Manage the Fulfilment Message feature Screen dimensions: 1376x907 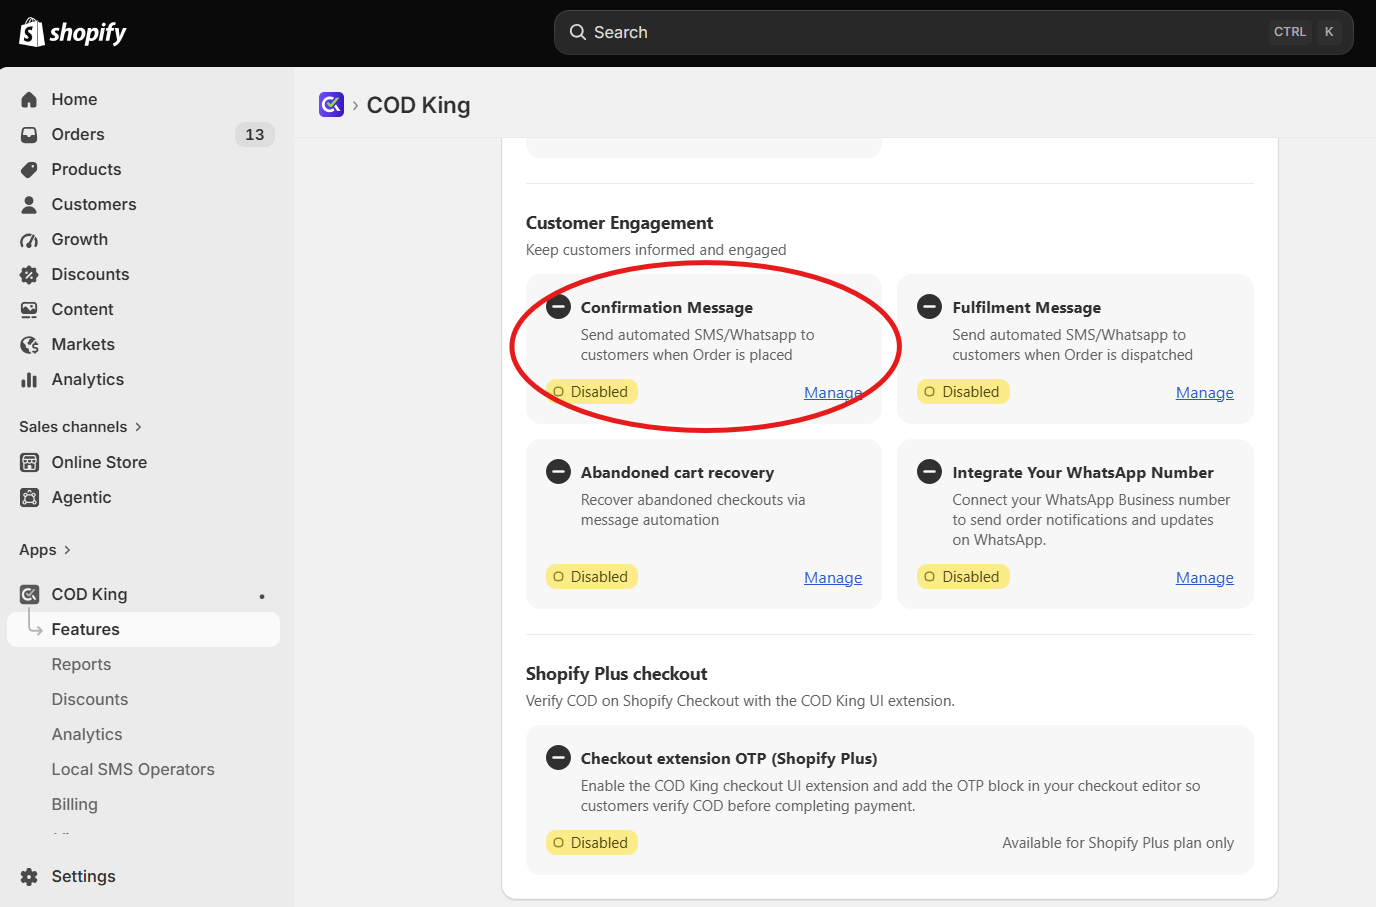(1204, 393)
